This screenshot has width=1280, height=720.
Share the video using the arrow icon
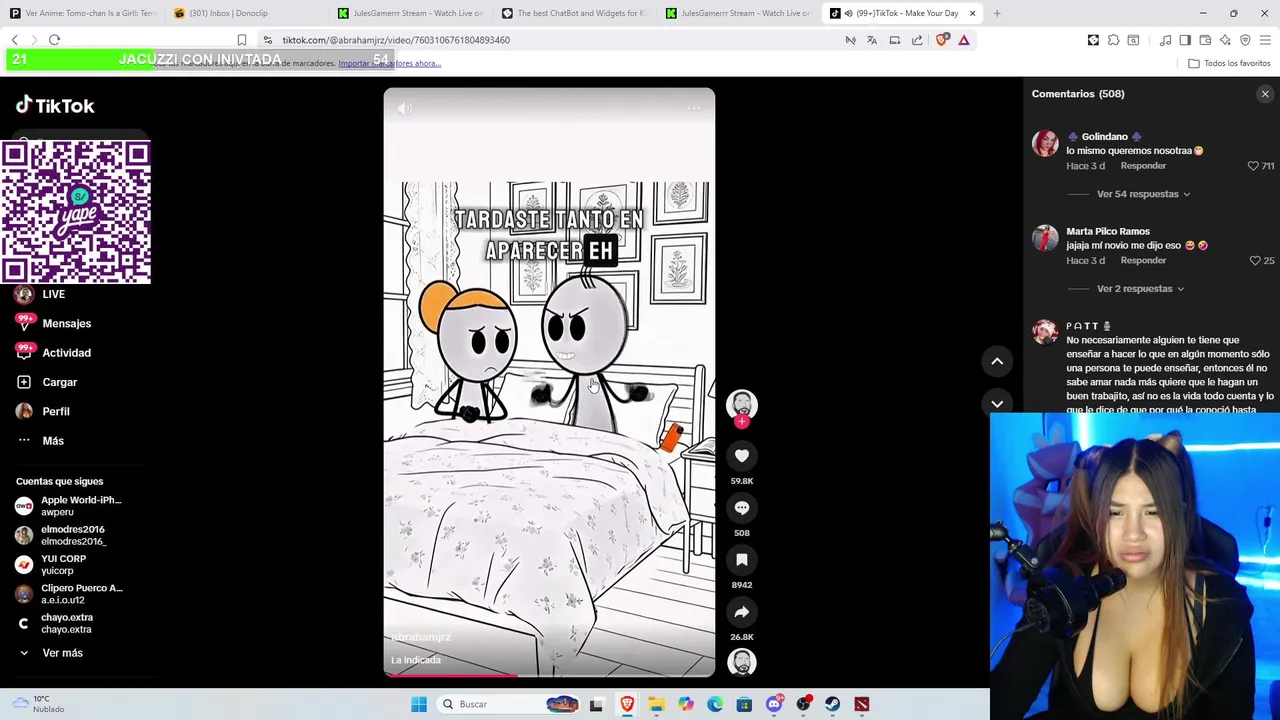point(742,612)
